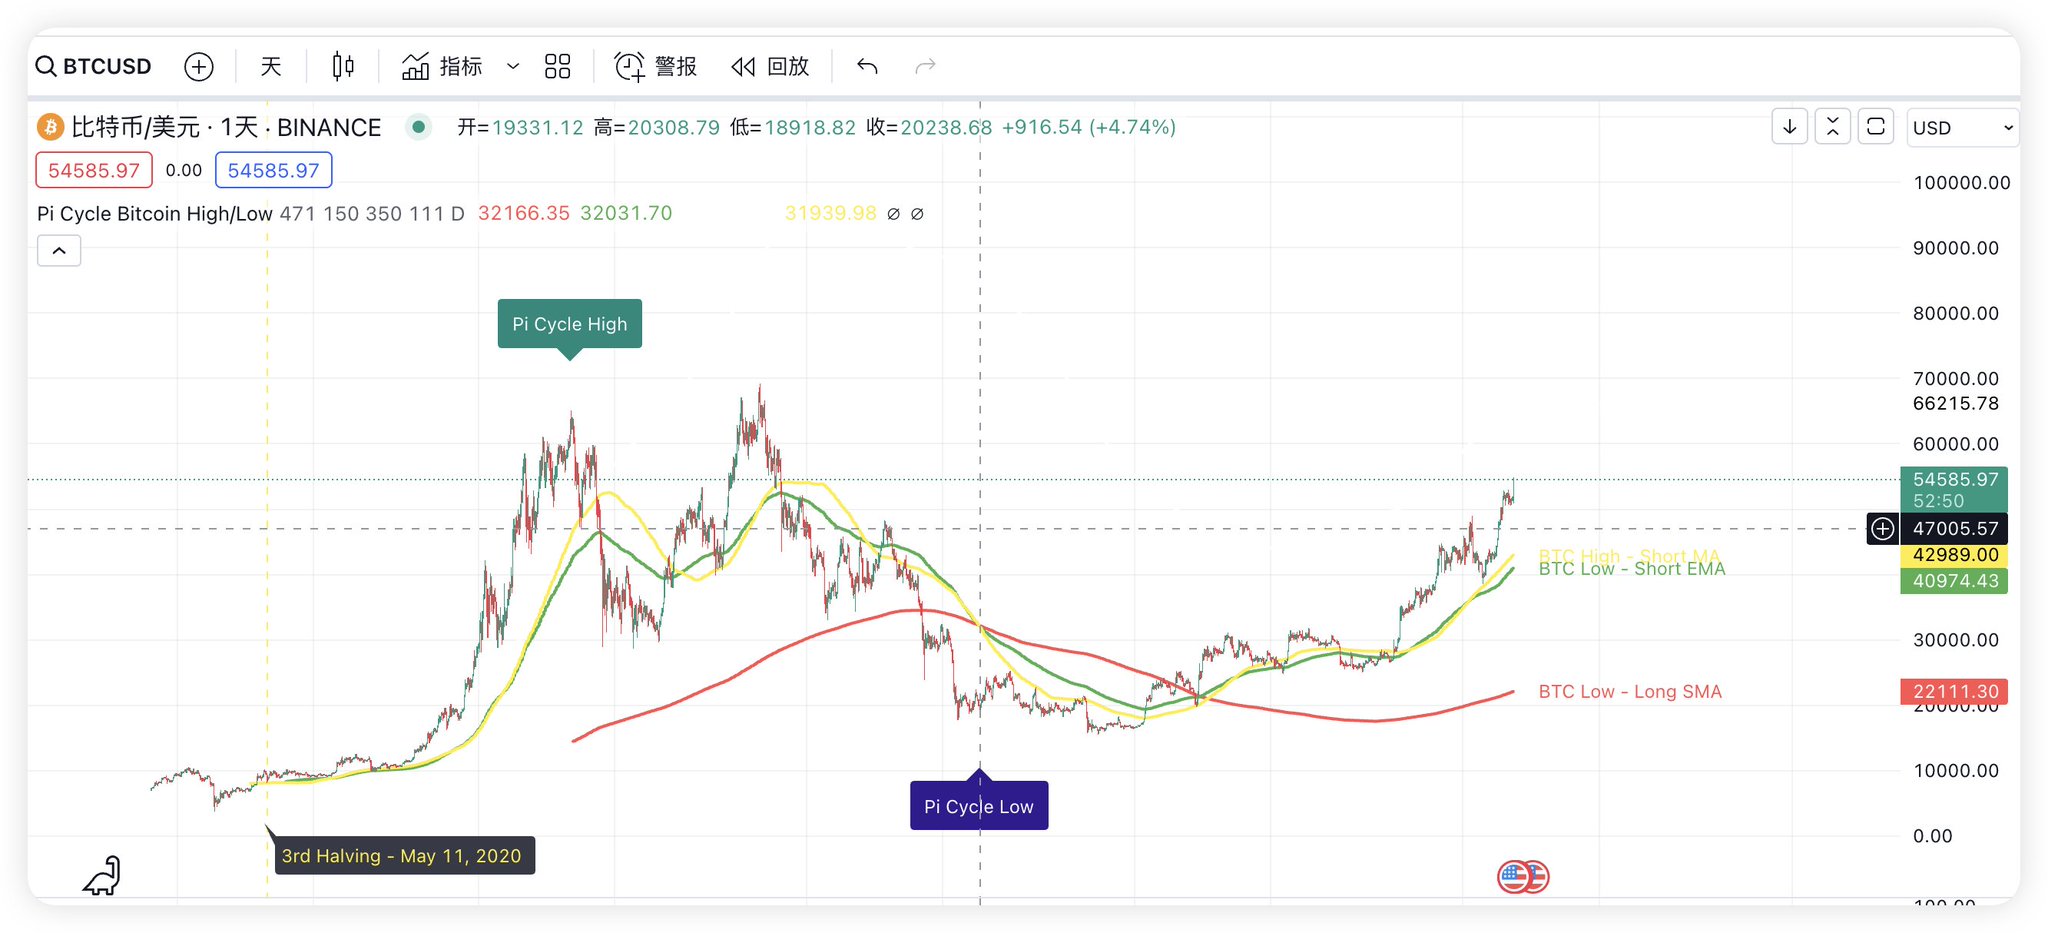
Task: Click the plus button at price 47005.57
Action: 1883,528
